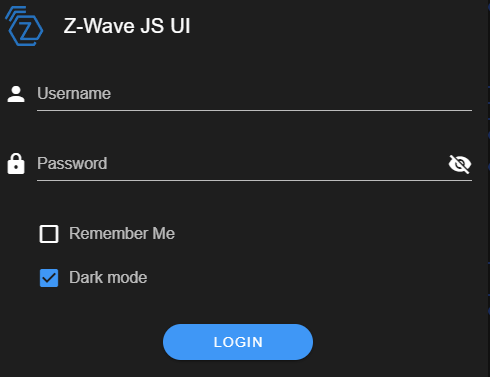Enable the Remember Me checkbox
Viewport: 490px width, 377px height.
click(49, 234)
